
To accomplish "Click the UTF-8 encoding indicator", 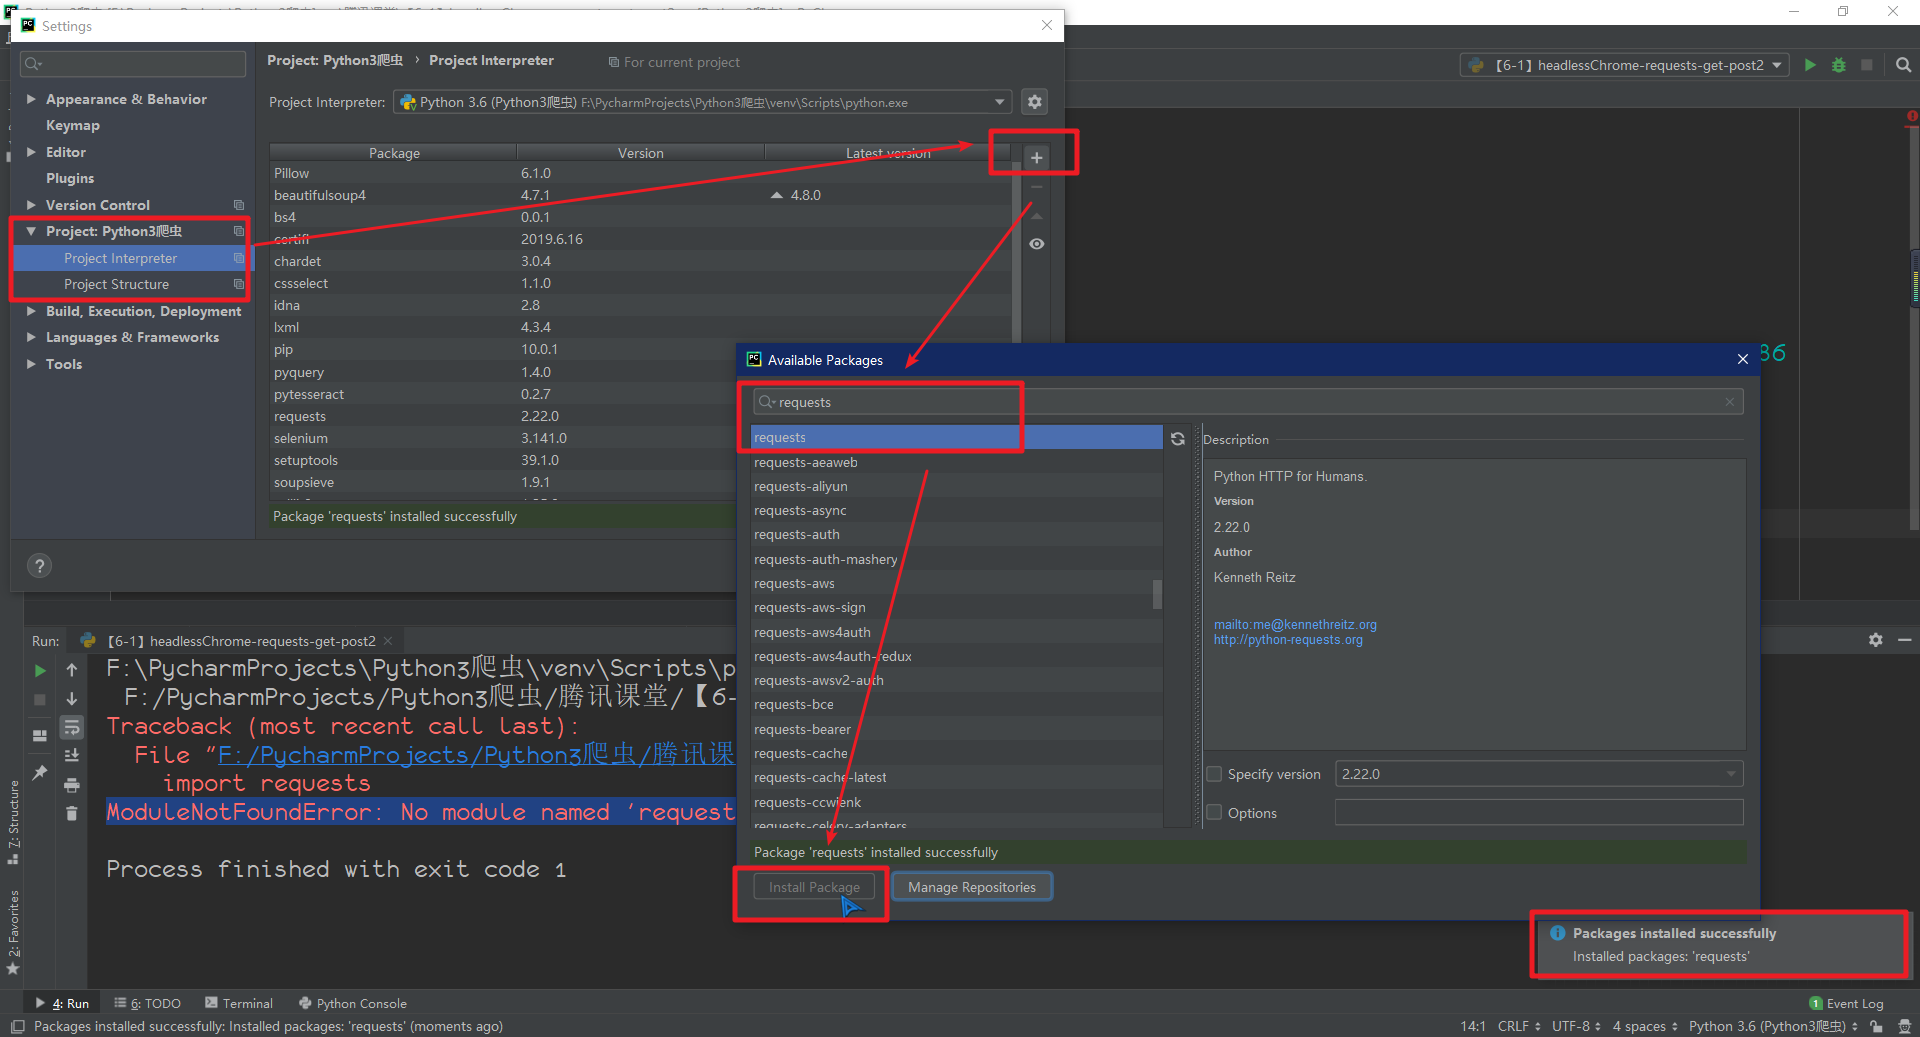I will (1576, 1026).
